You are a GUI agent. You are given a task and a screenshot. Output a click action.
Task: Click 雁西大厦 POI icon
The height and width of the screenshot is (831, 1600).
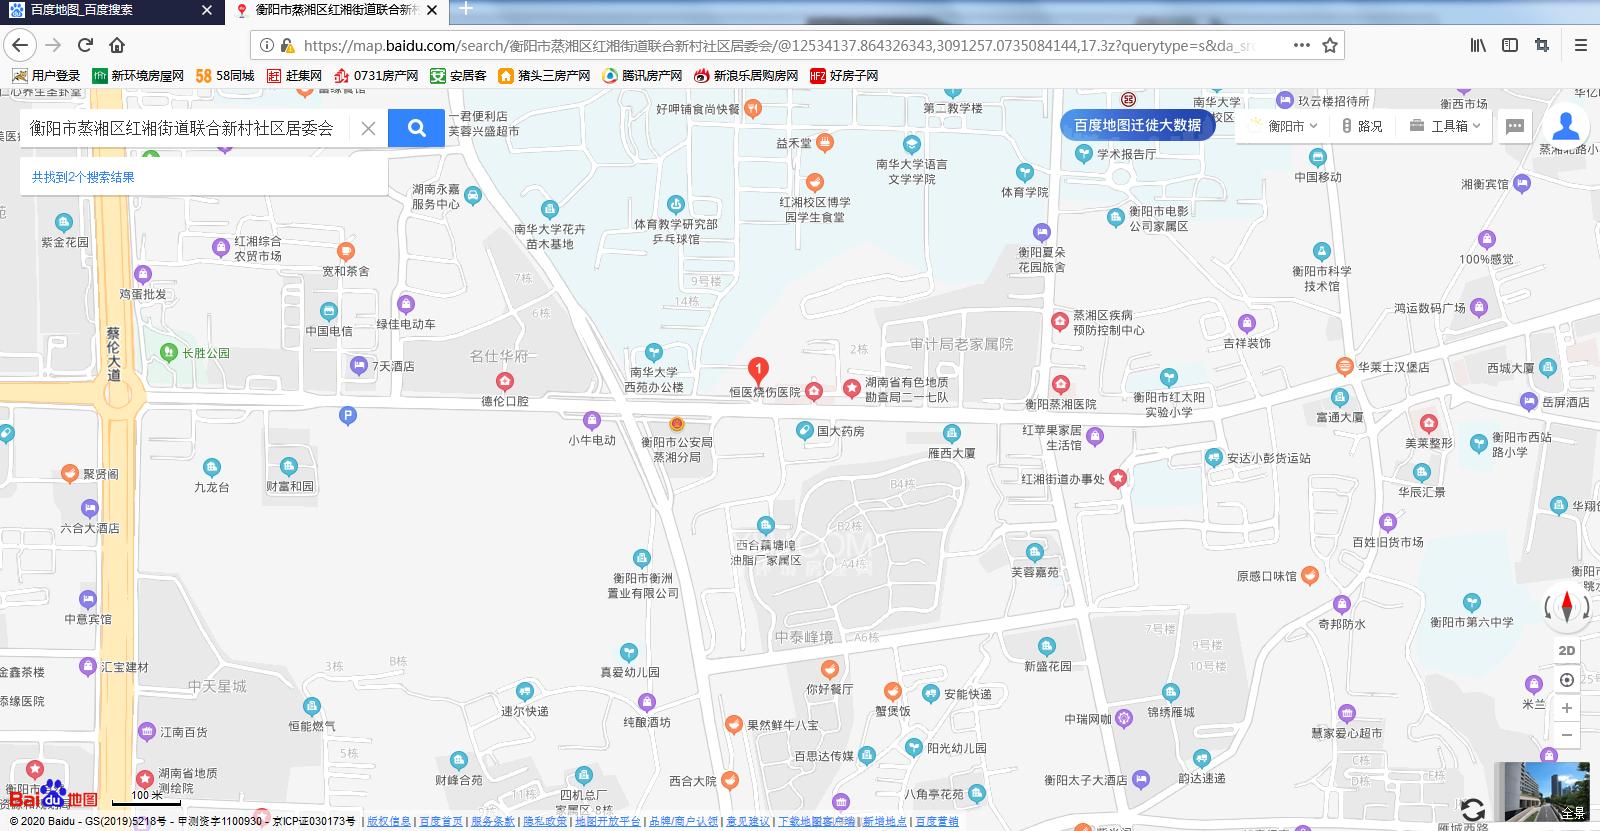pos(951,434)
